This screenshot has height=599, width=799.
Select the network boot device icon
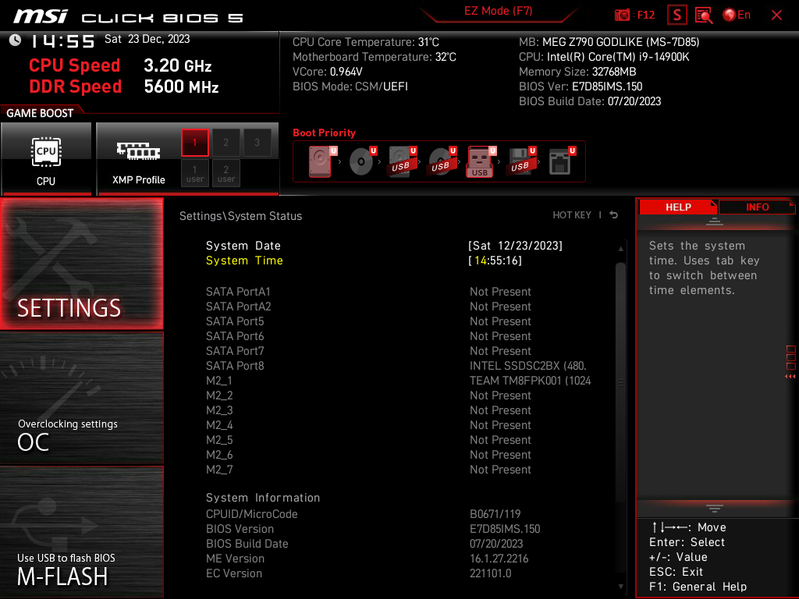click(x=561, y=161)
